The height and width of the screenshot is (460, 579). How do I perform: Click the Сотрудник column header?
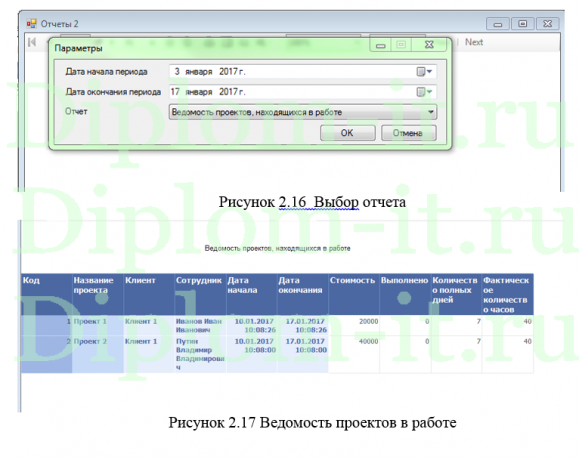(200, 294)
